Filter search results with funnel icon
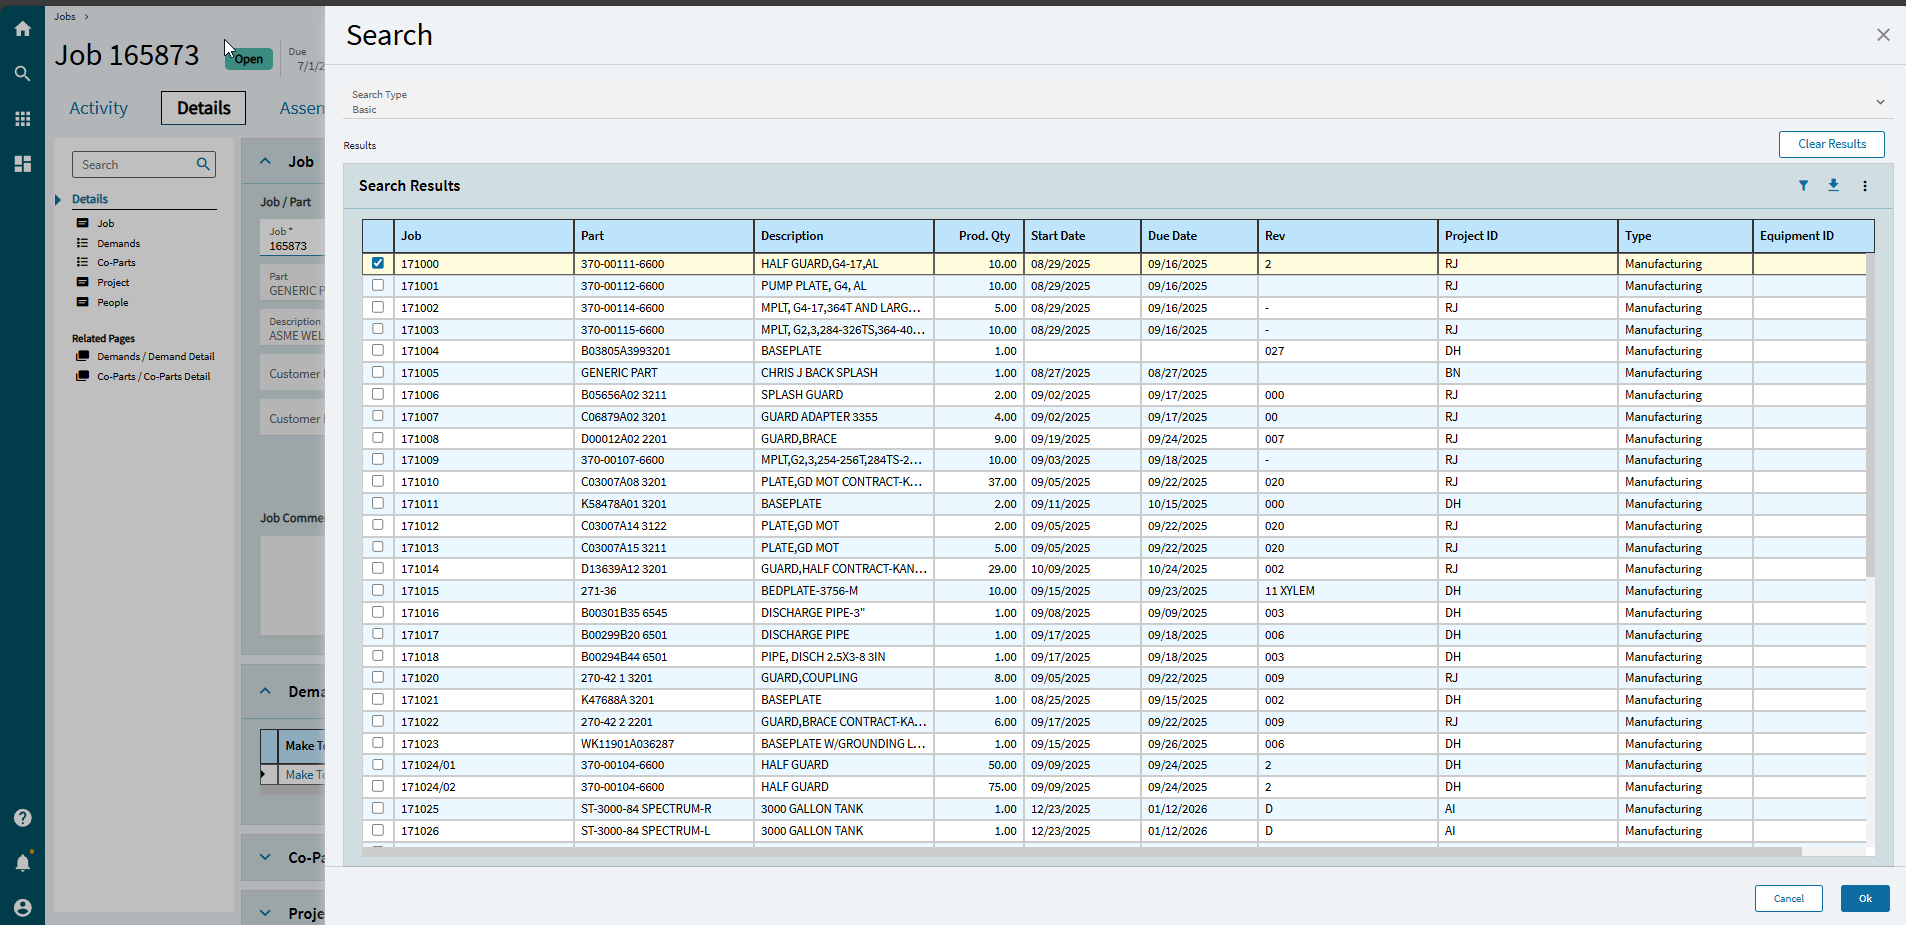 (1803, 186)
